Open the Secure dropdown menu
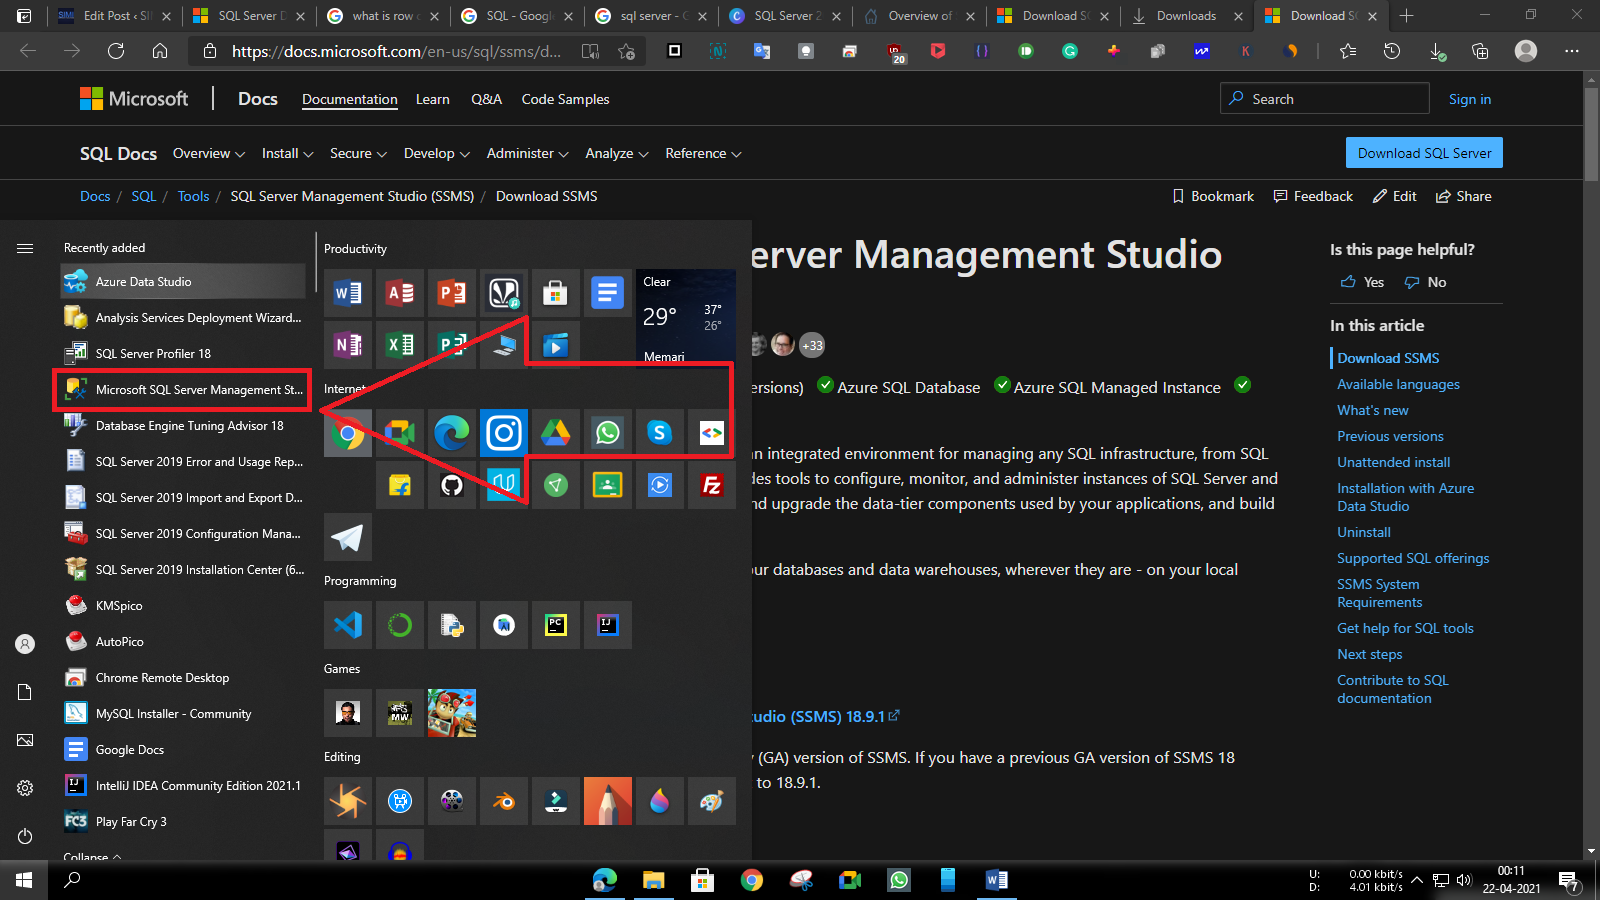The image size is (1600, 900). [358, 153]
